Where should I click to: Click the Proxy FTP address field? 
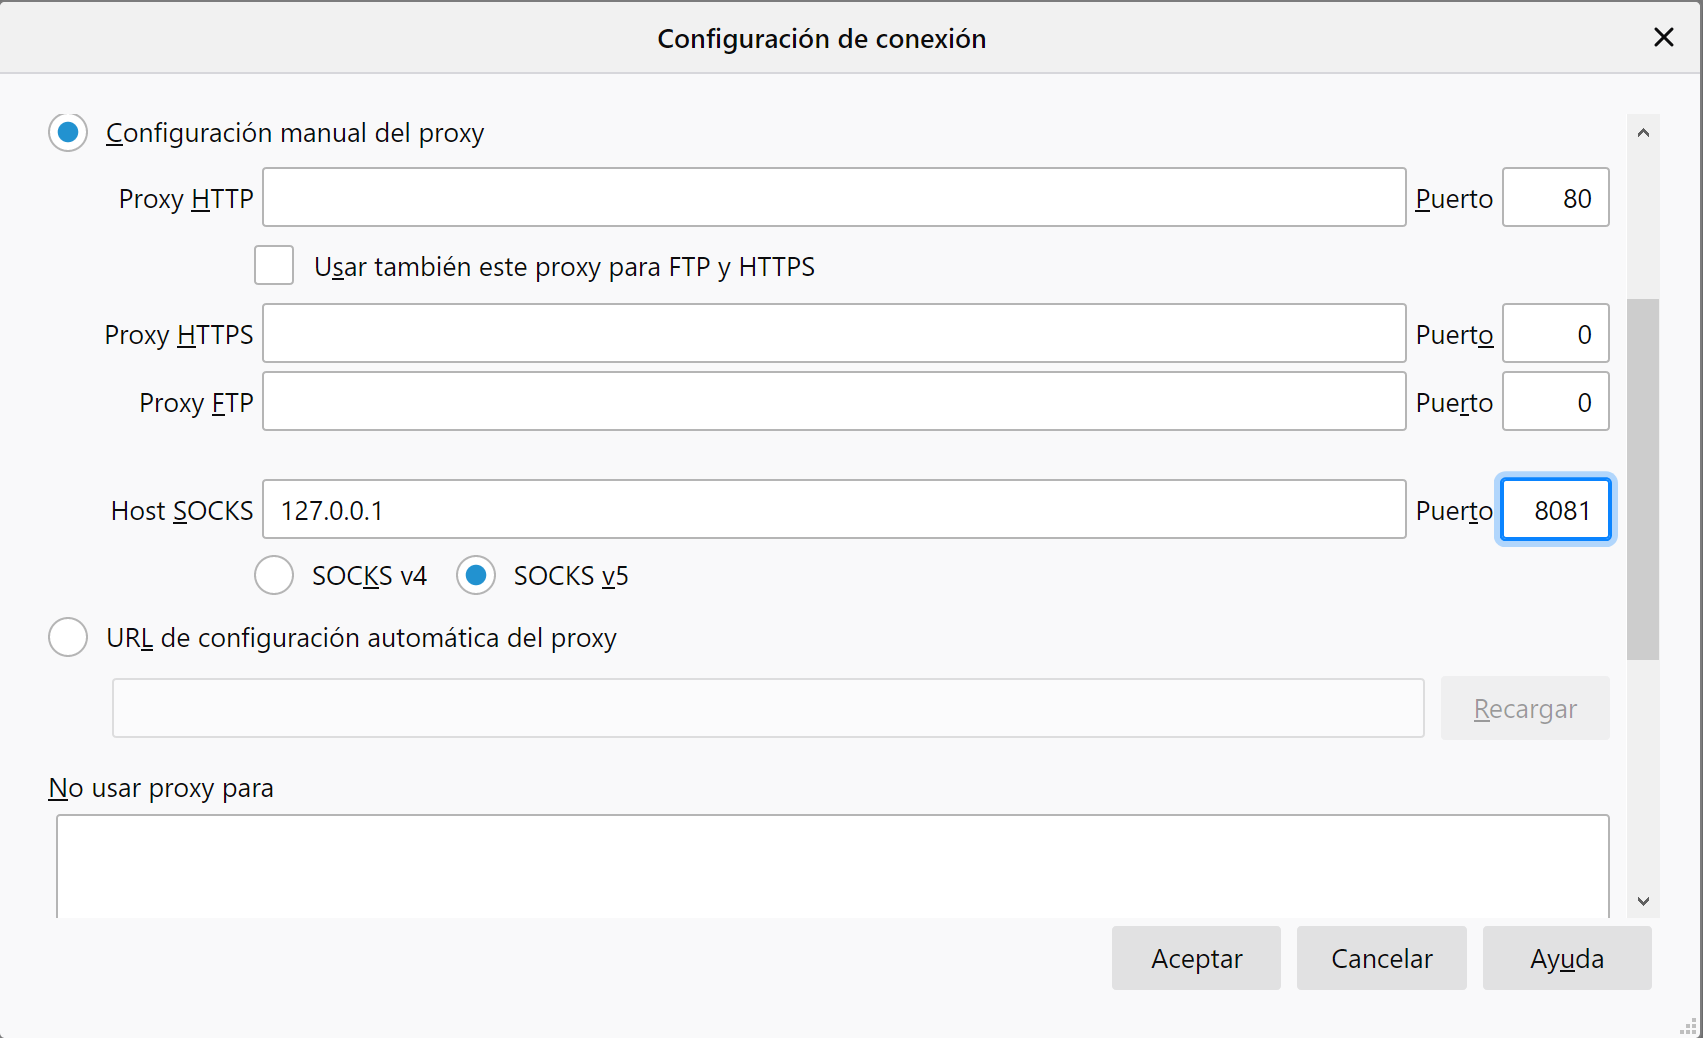[834, 402]
